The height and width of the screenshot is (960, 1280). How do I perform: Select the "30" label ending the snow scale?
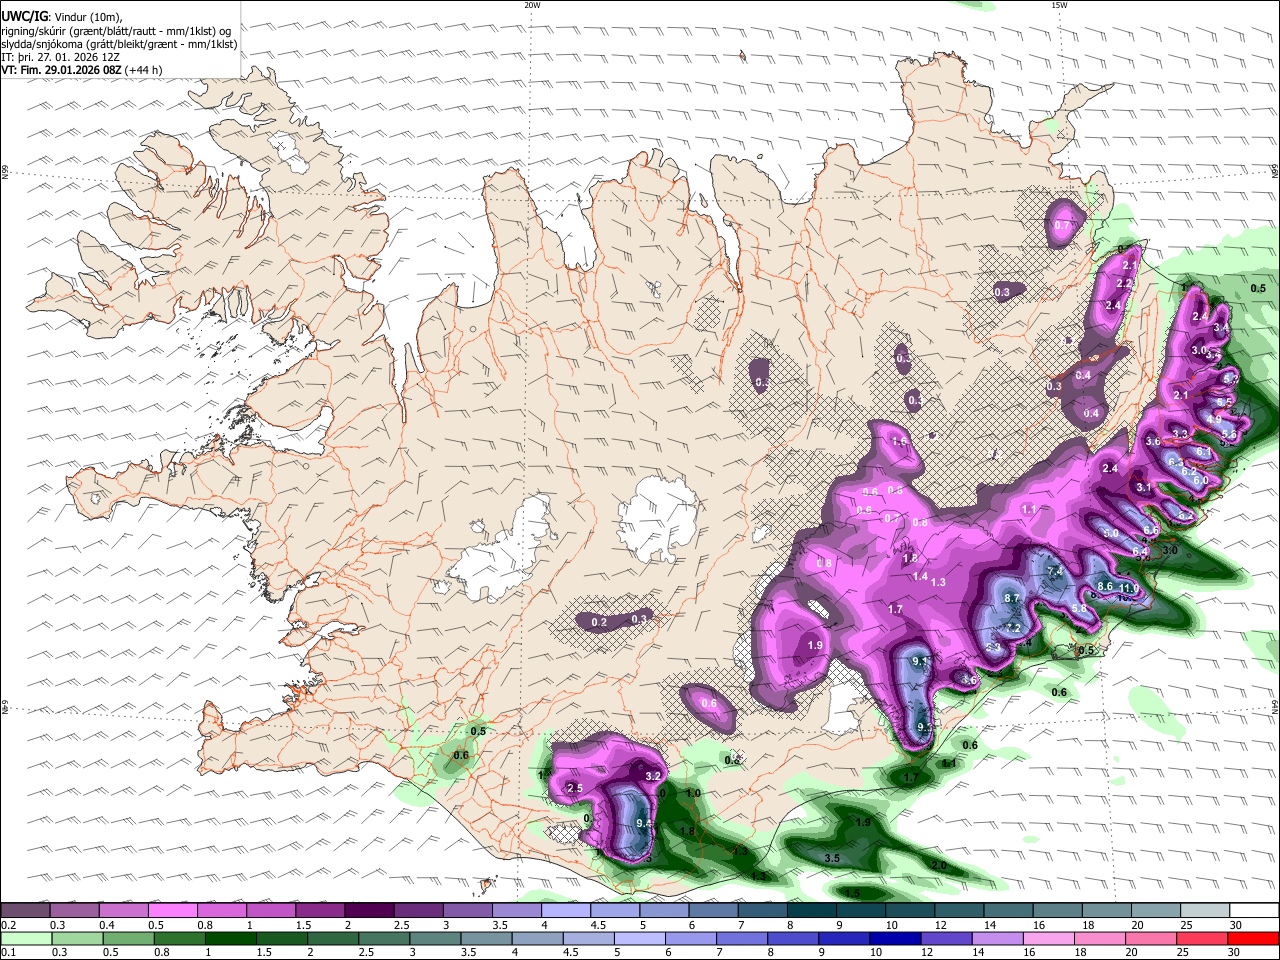pyautogui.click(x=1235, y=925)
